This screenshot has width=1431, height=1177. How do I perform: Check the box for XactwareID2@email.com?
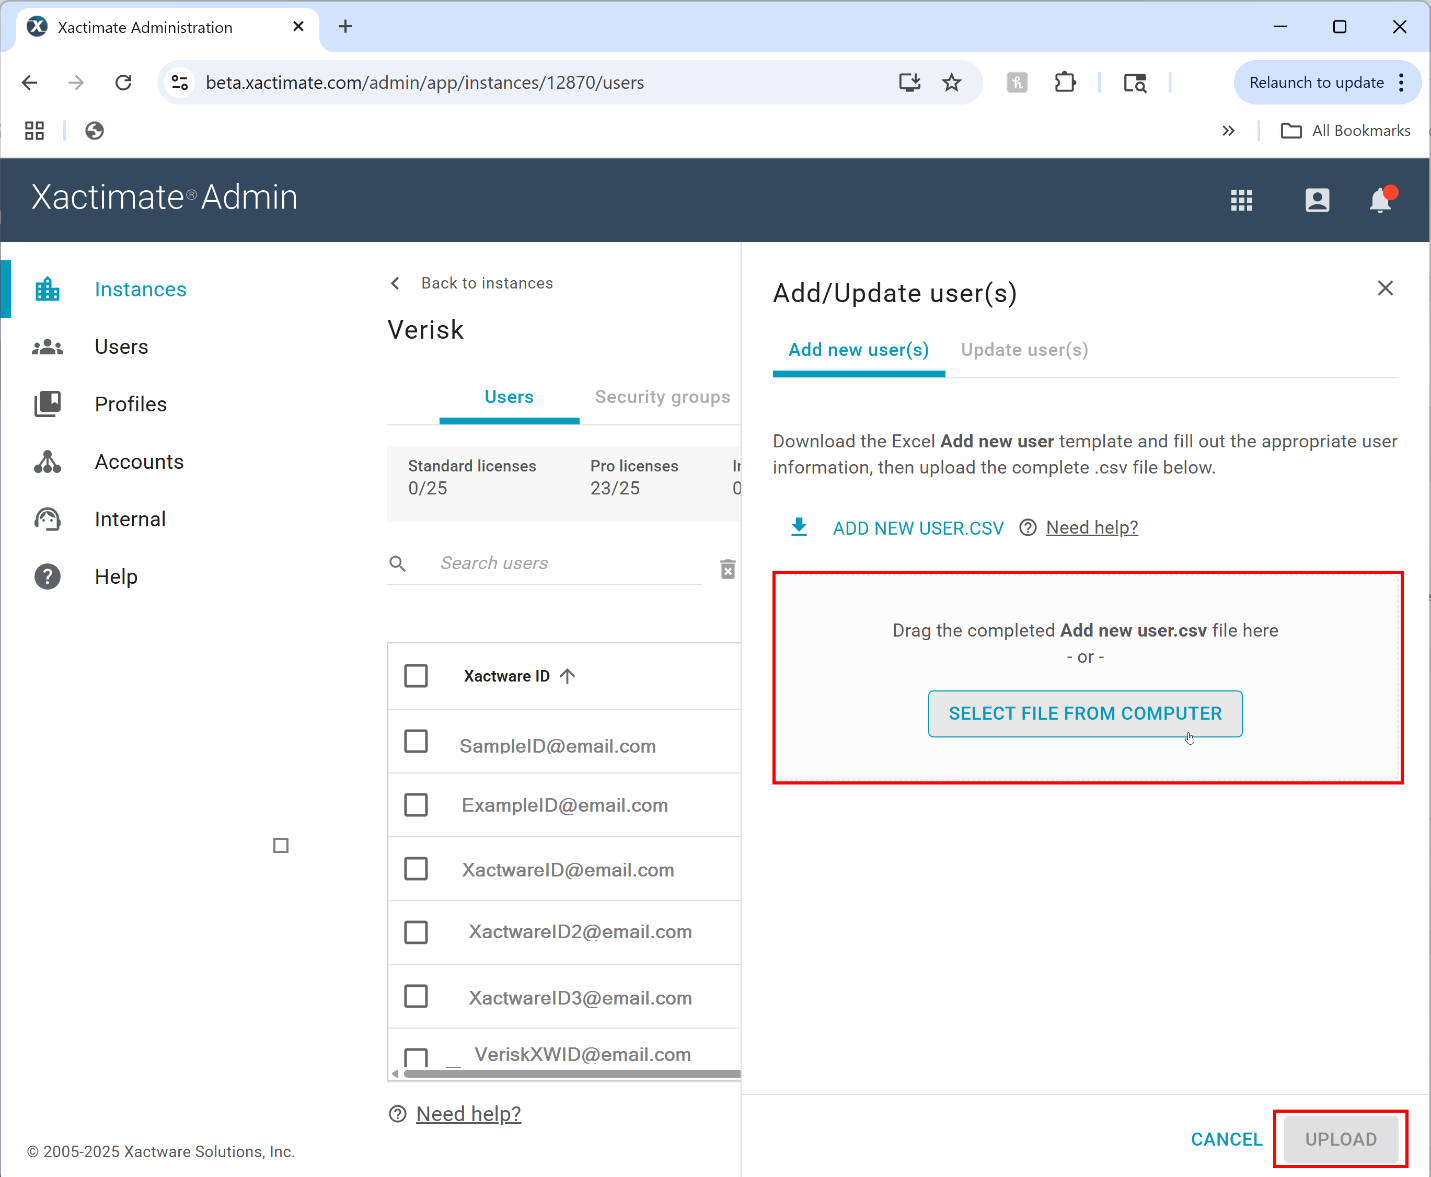(416, 932)
